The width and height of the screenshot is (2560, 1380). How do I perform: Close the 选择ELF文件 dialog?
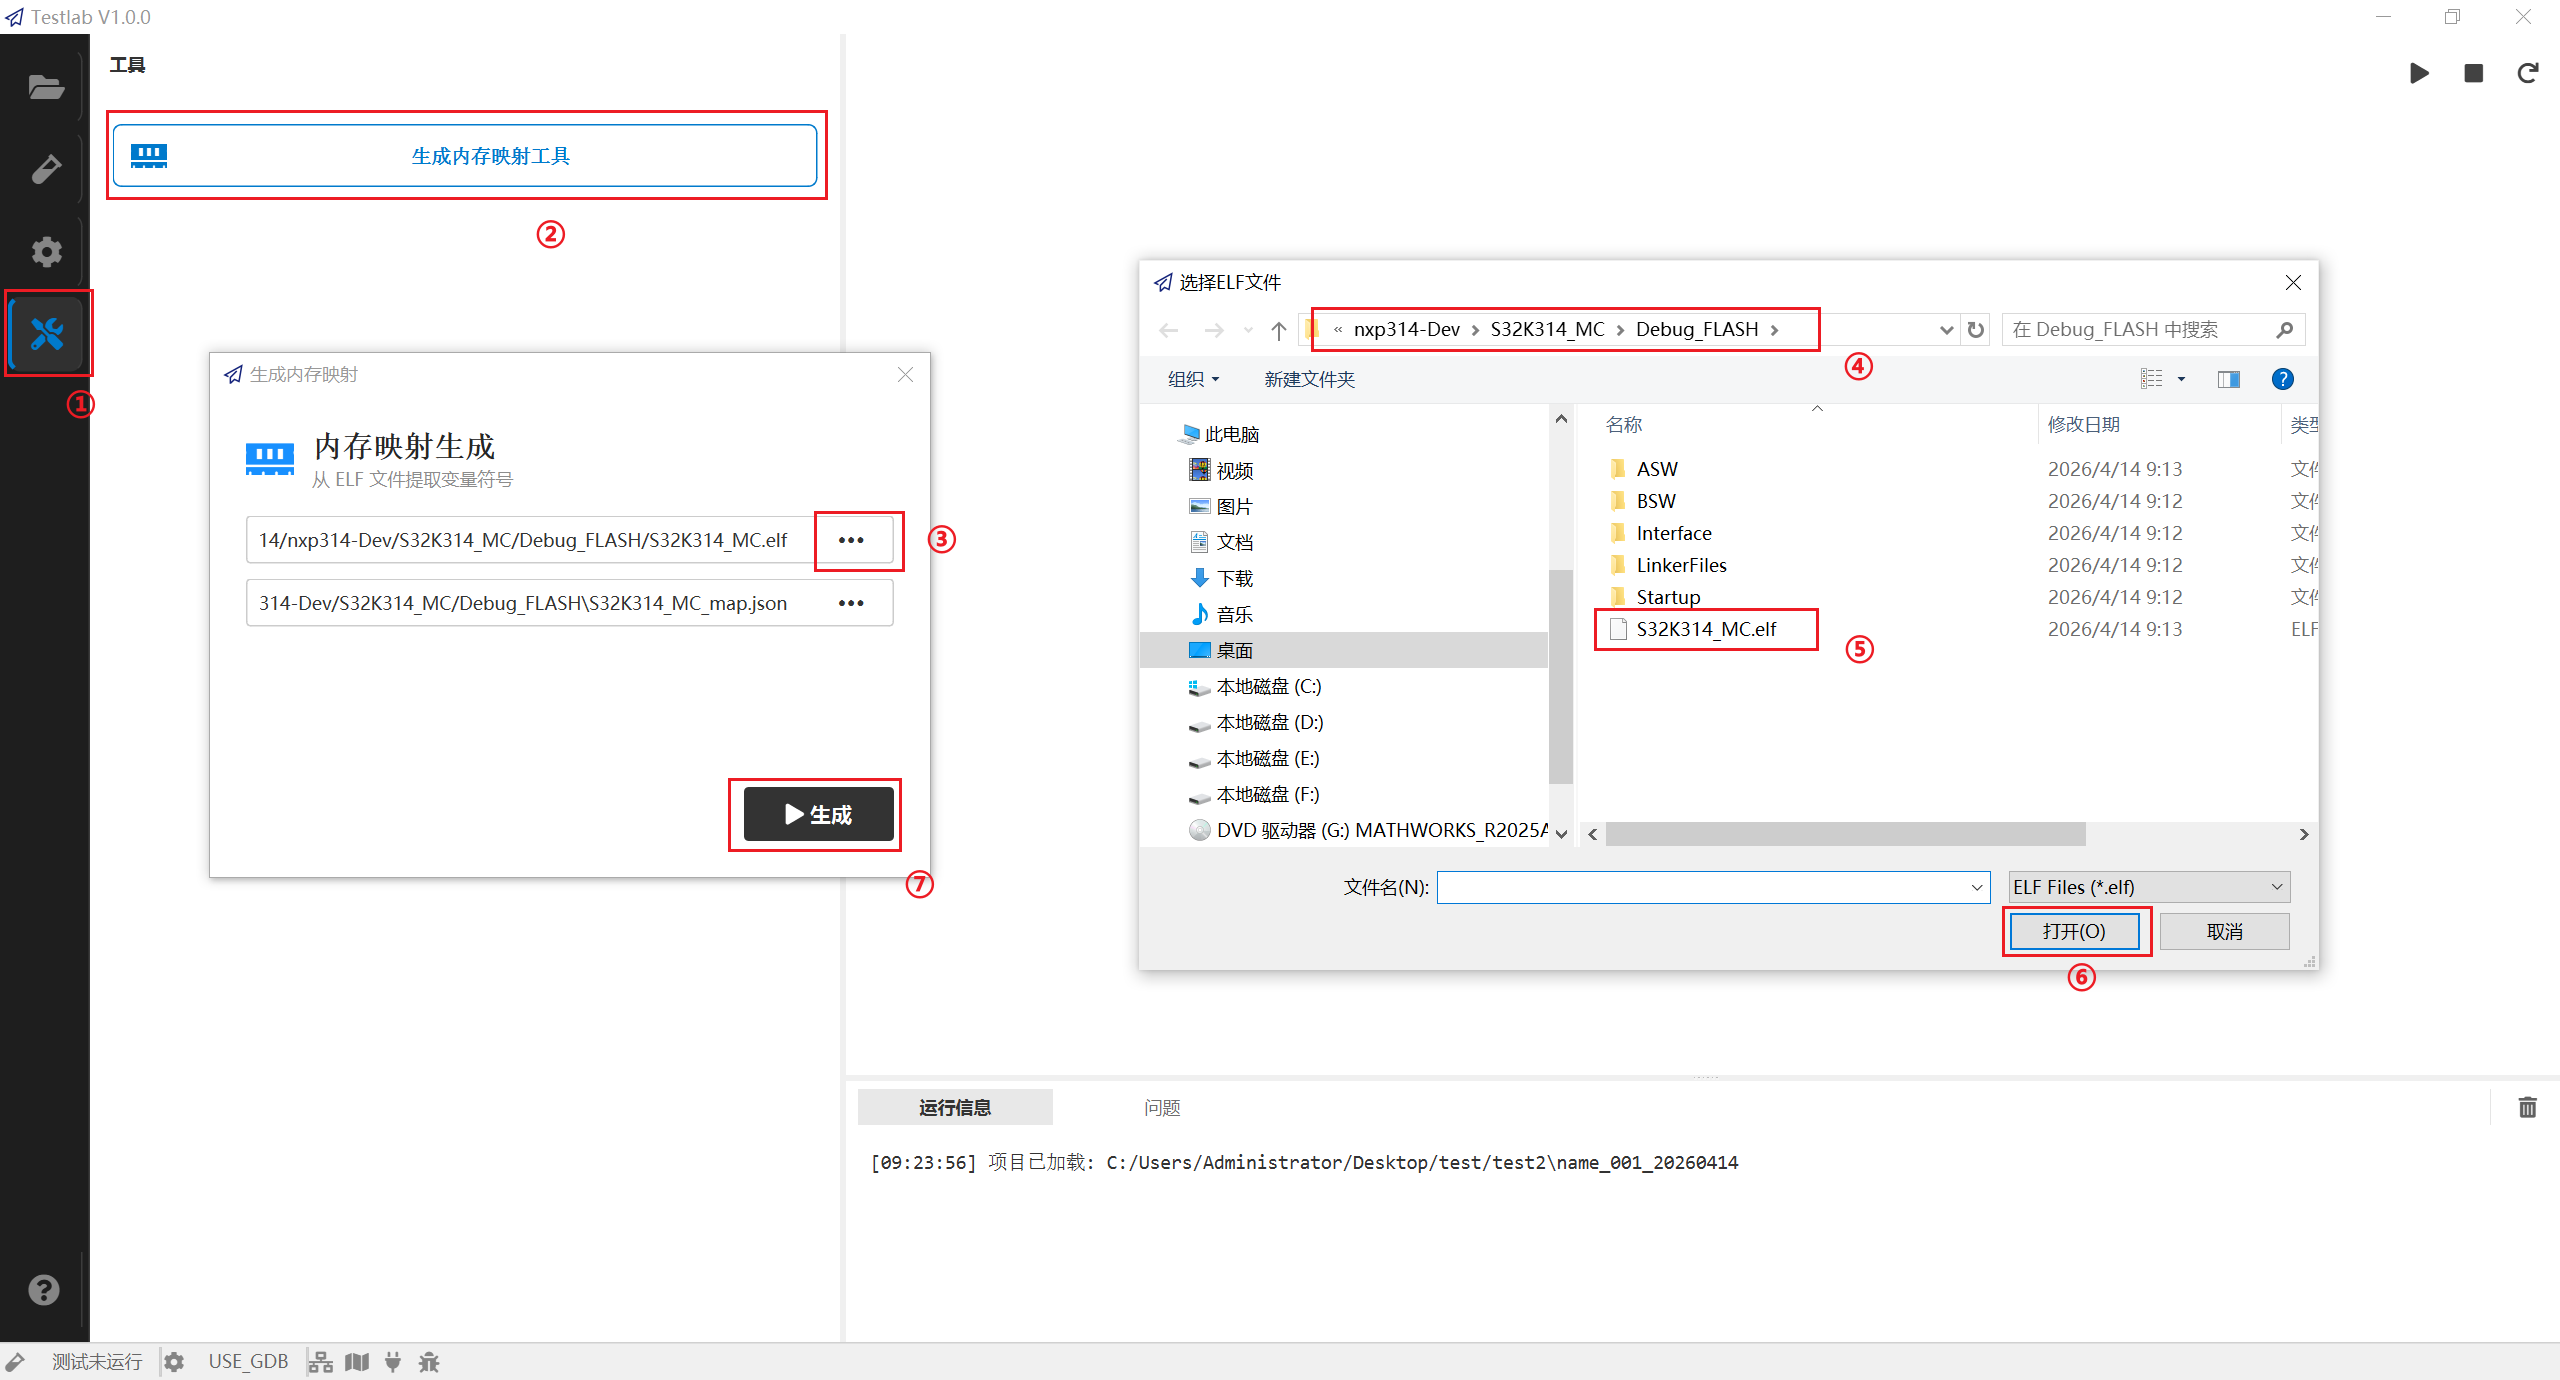[x=2293, y=283]
